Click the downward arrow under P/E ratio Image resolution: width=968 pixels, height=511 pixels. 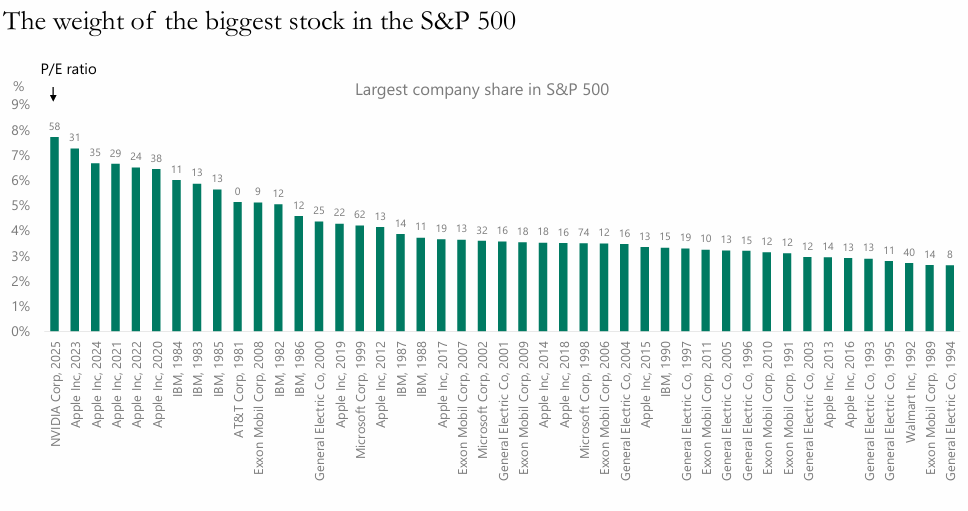53,95
